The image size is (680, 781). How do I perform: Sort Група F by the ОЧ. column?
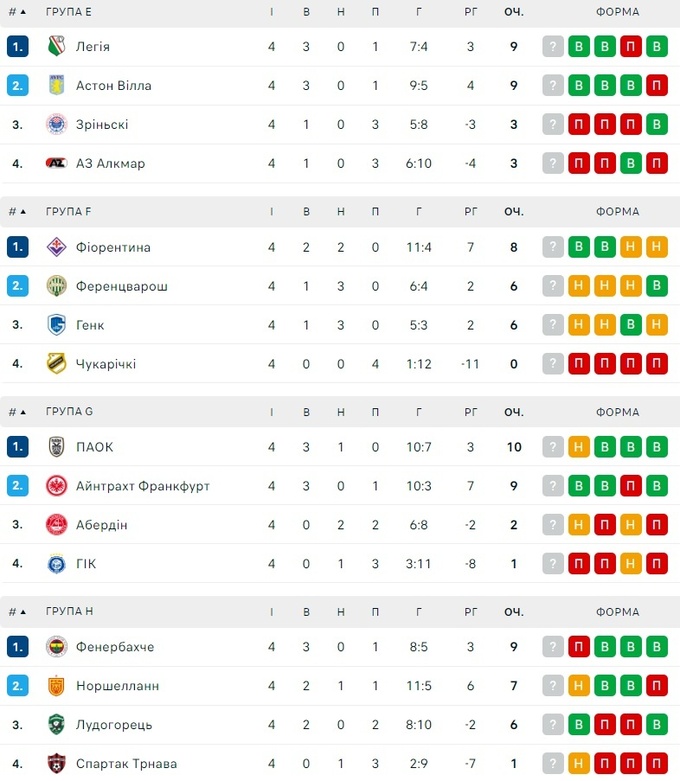[x=513, y=212]
